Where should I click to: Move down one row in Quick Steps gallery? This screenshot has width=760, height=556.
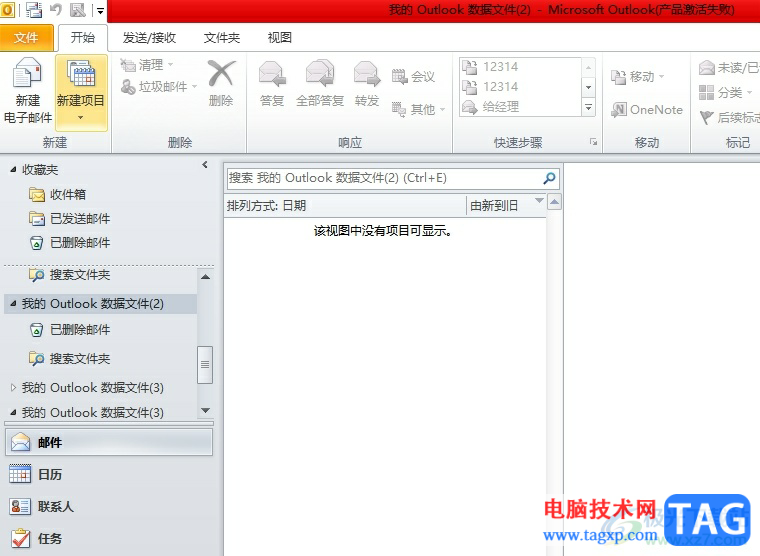[588, 87]
